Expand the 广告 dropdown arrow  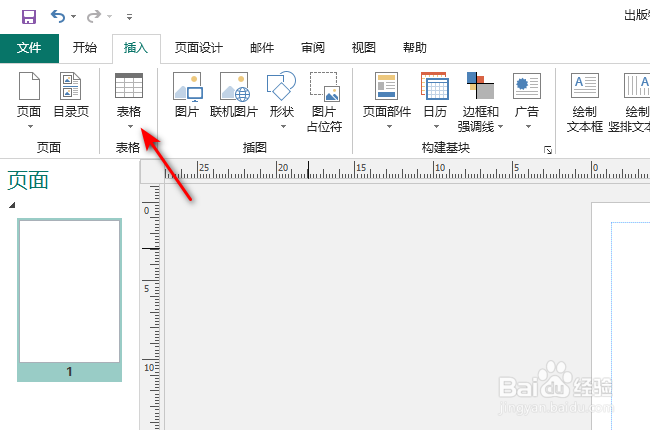528,126
